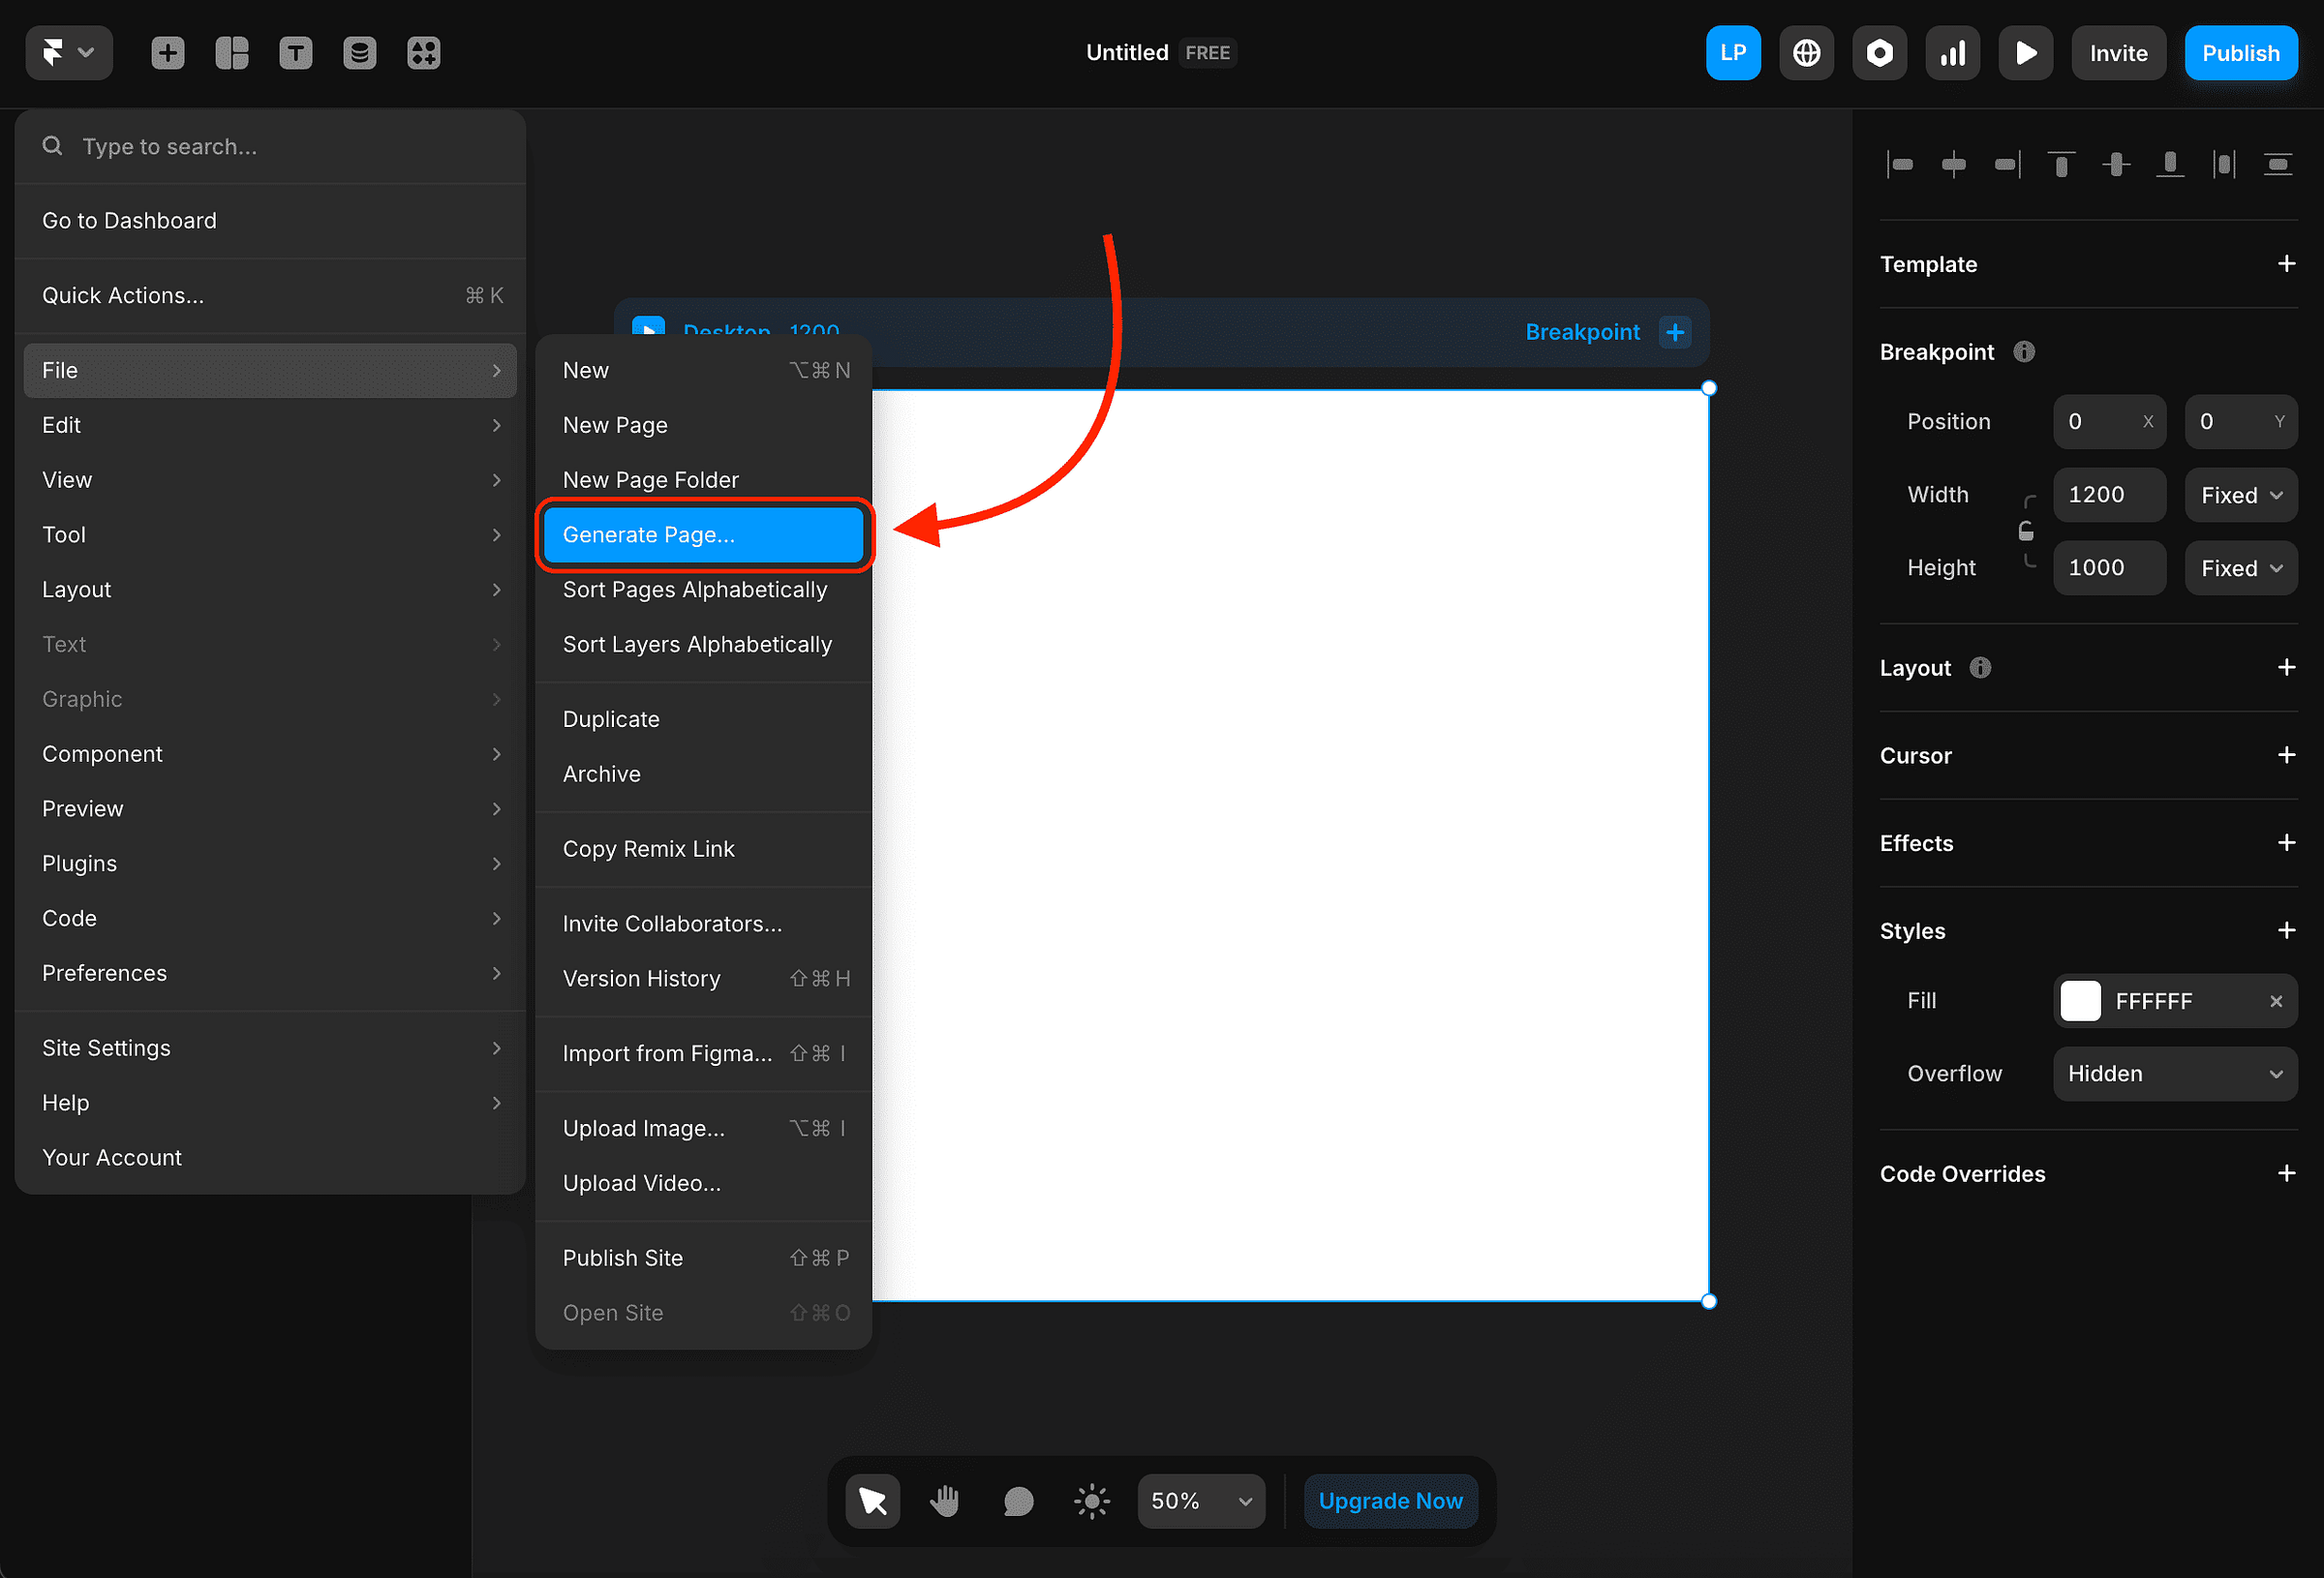Viewport: 2324px width, 1578px height.
Task: Click the white Fill color swatch
Action: click(x=2081, y=1001)
